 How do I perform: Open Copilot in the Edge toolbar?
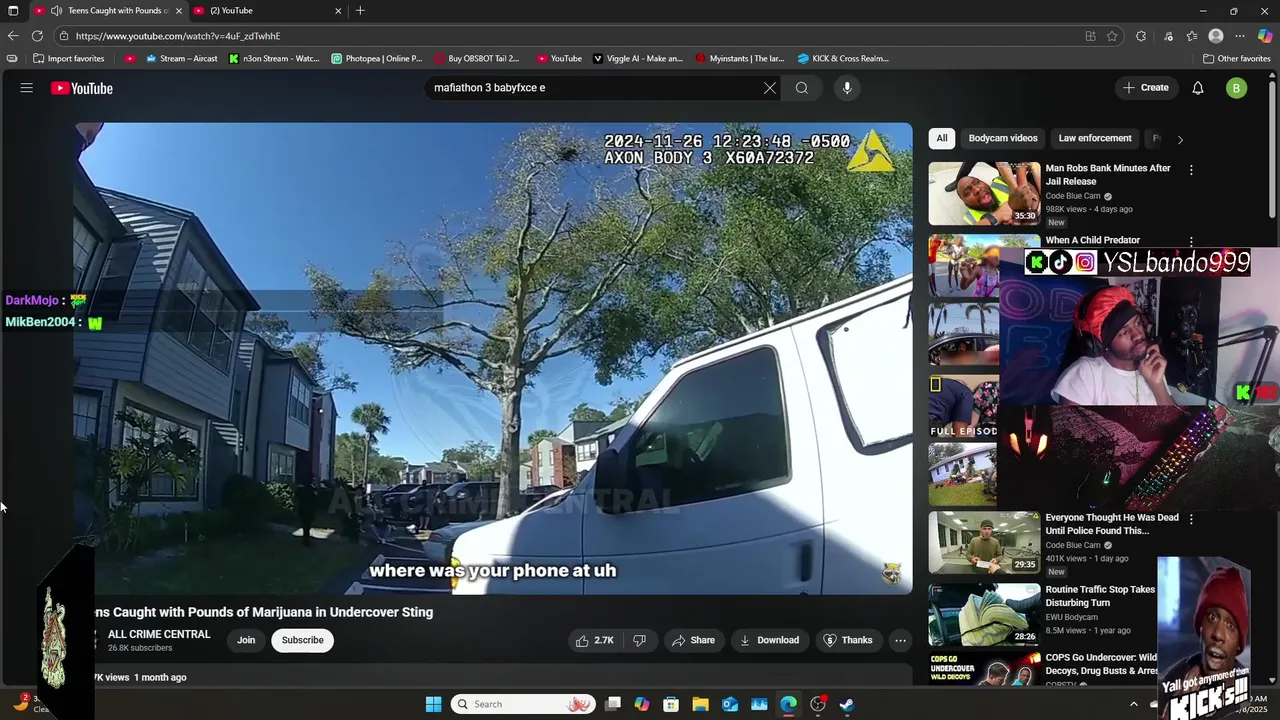1265,36
